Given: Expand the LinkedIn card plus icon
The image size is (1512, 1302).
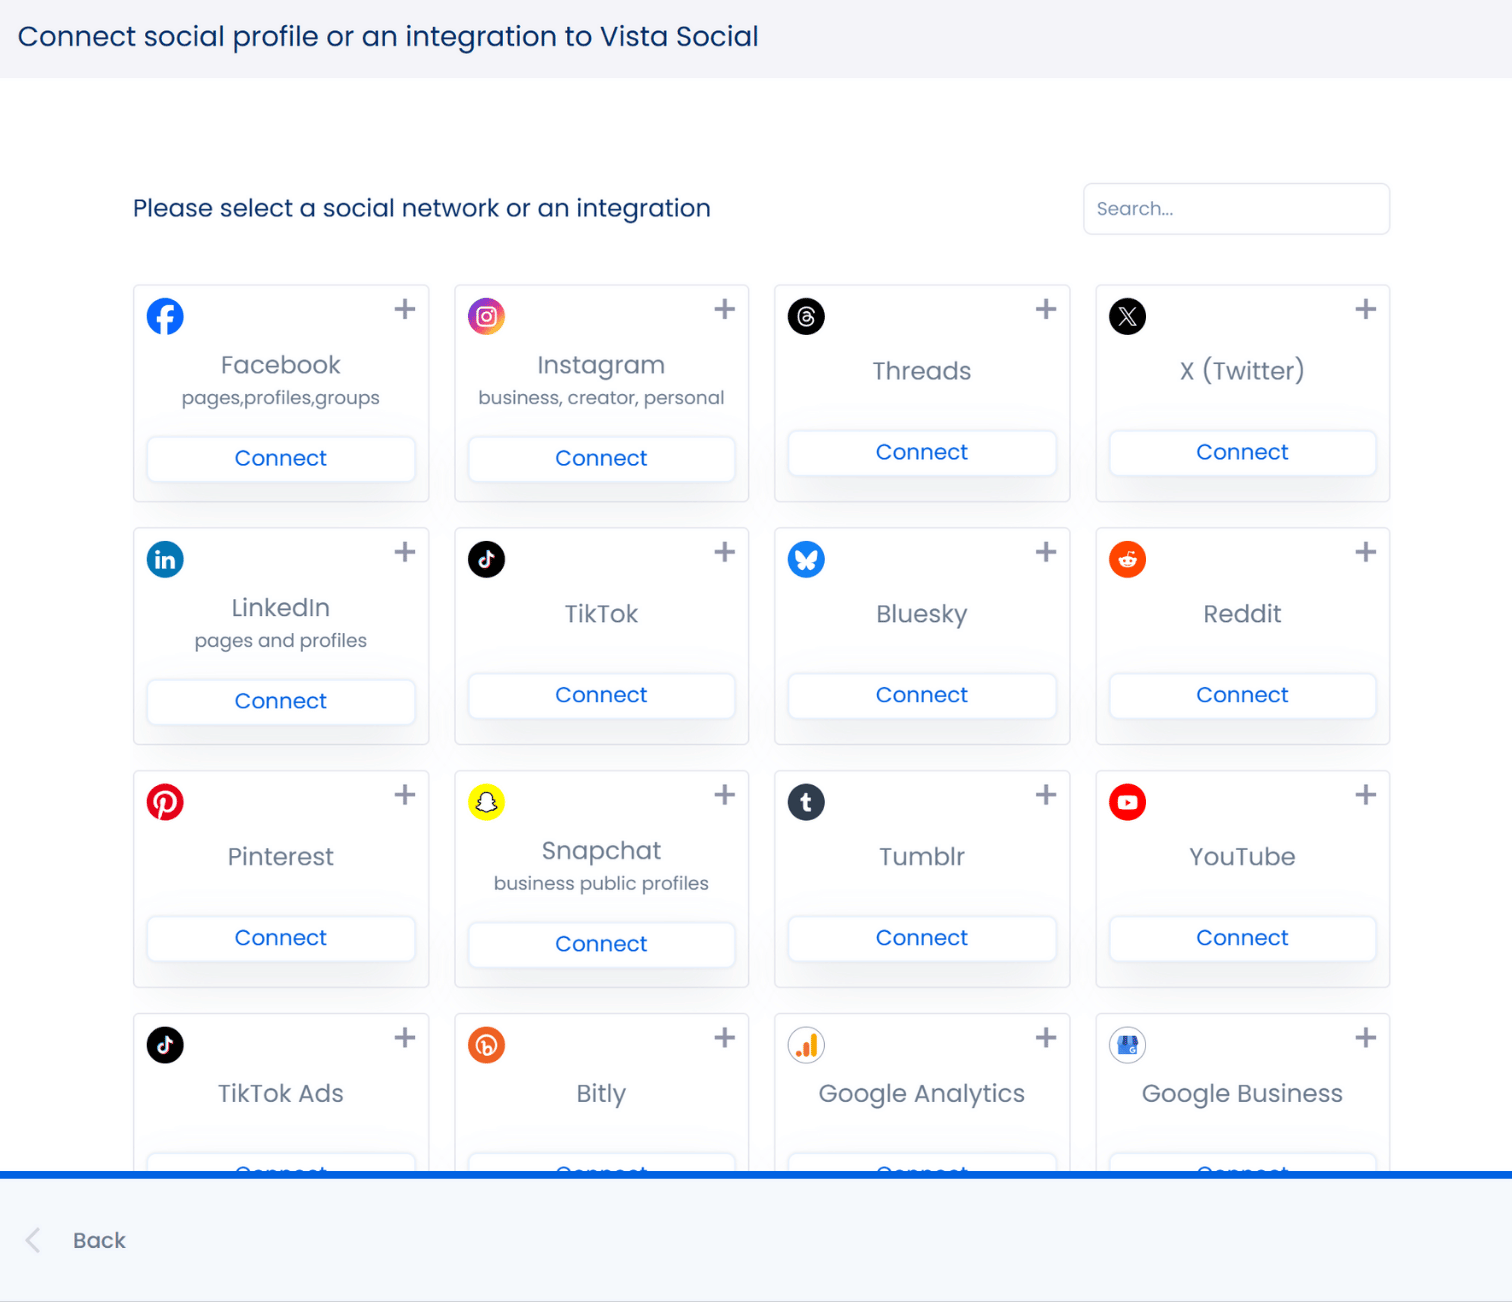Looking at the screenshot, I should [x=404, y=552].
